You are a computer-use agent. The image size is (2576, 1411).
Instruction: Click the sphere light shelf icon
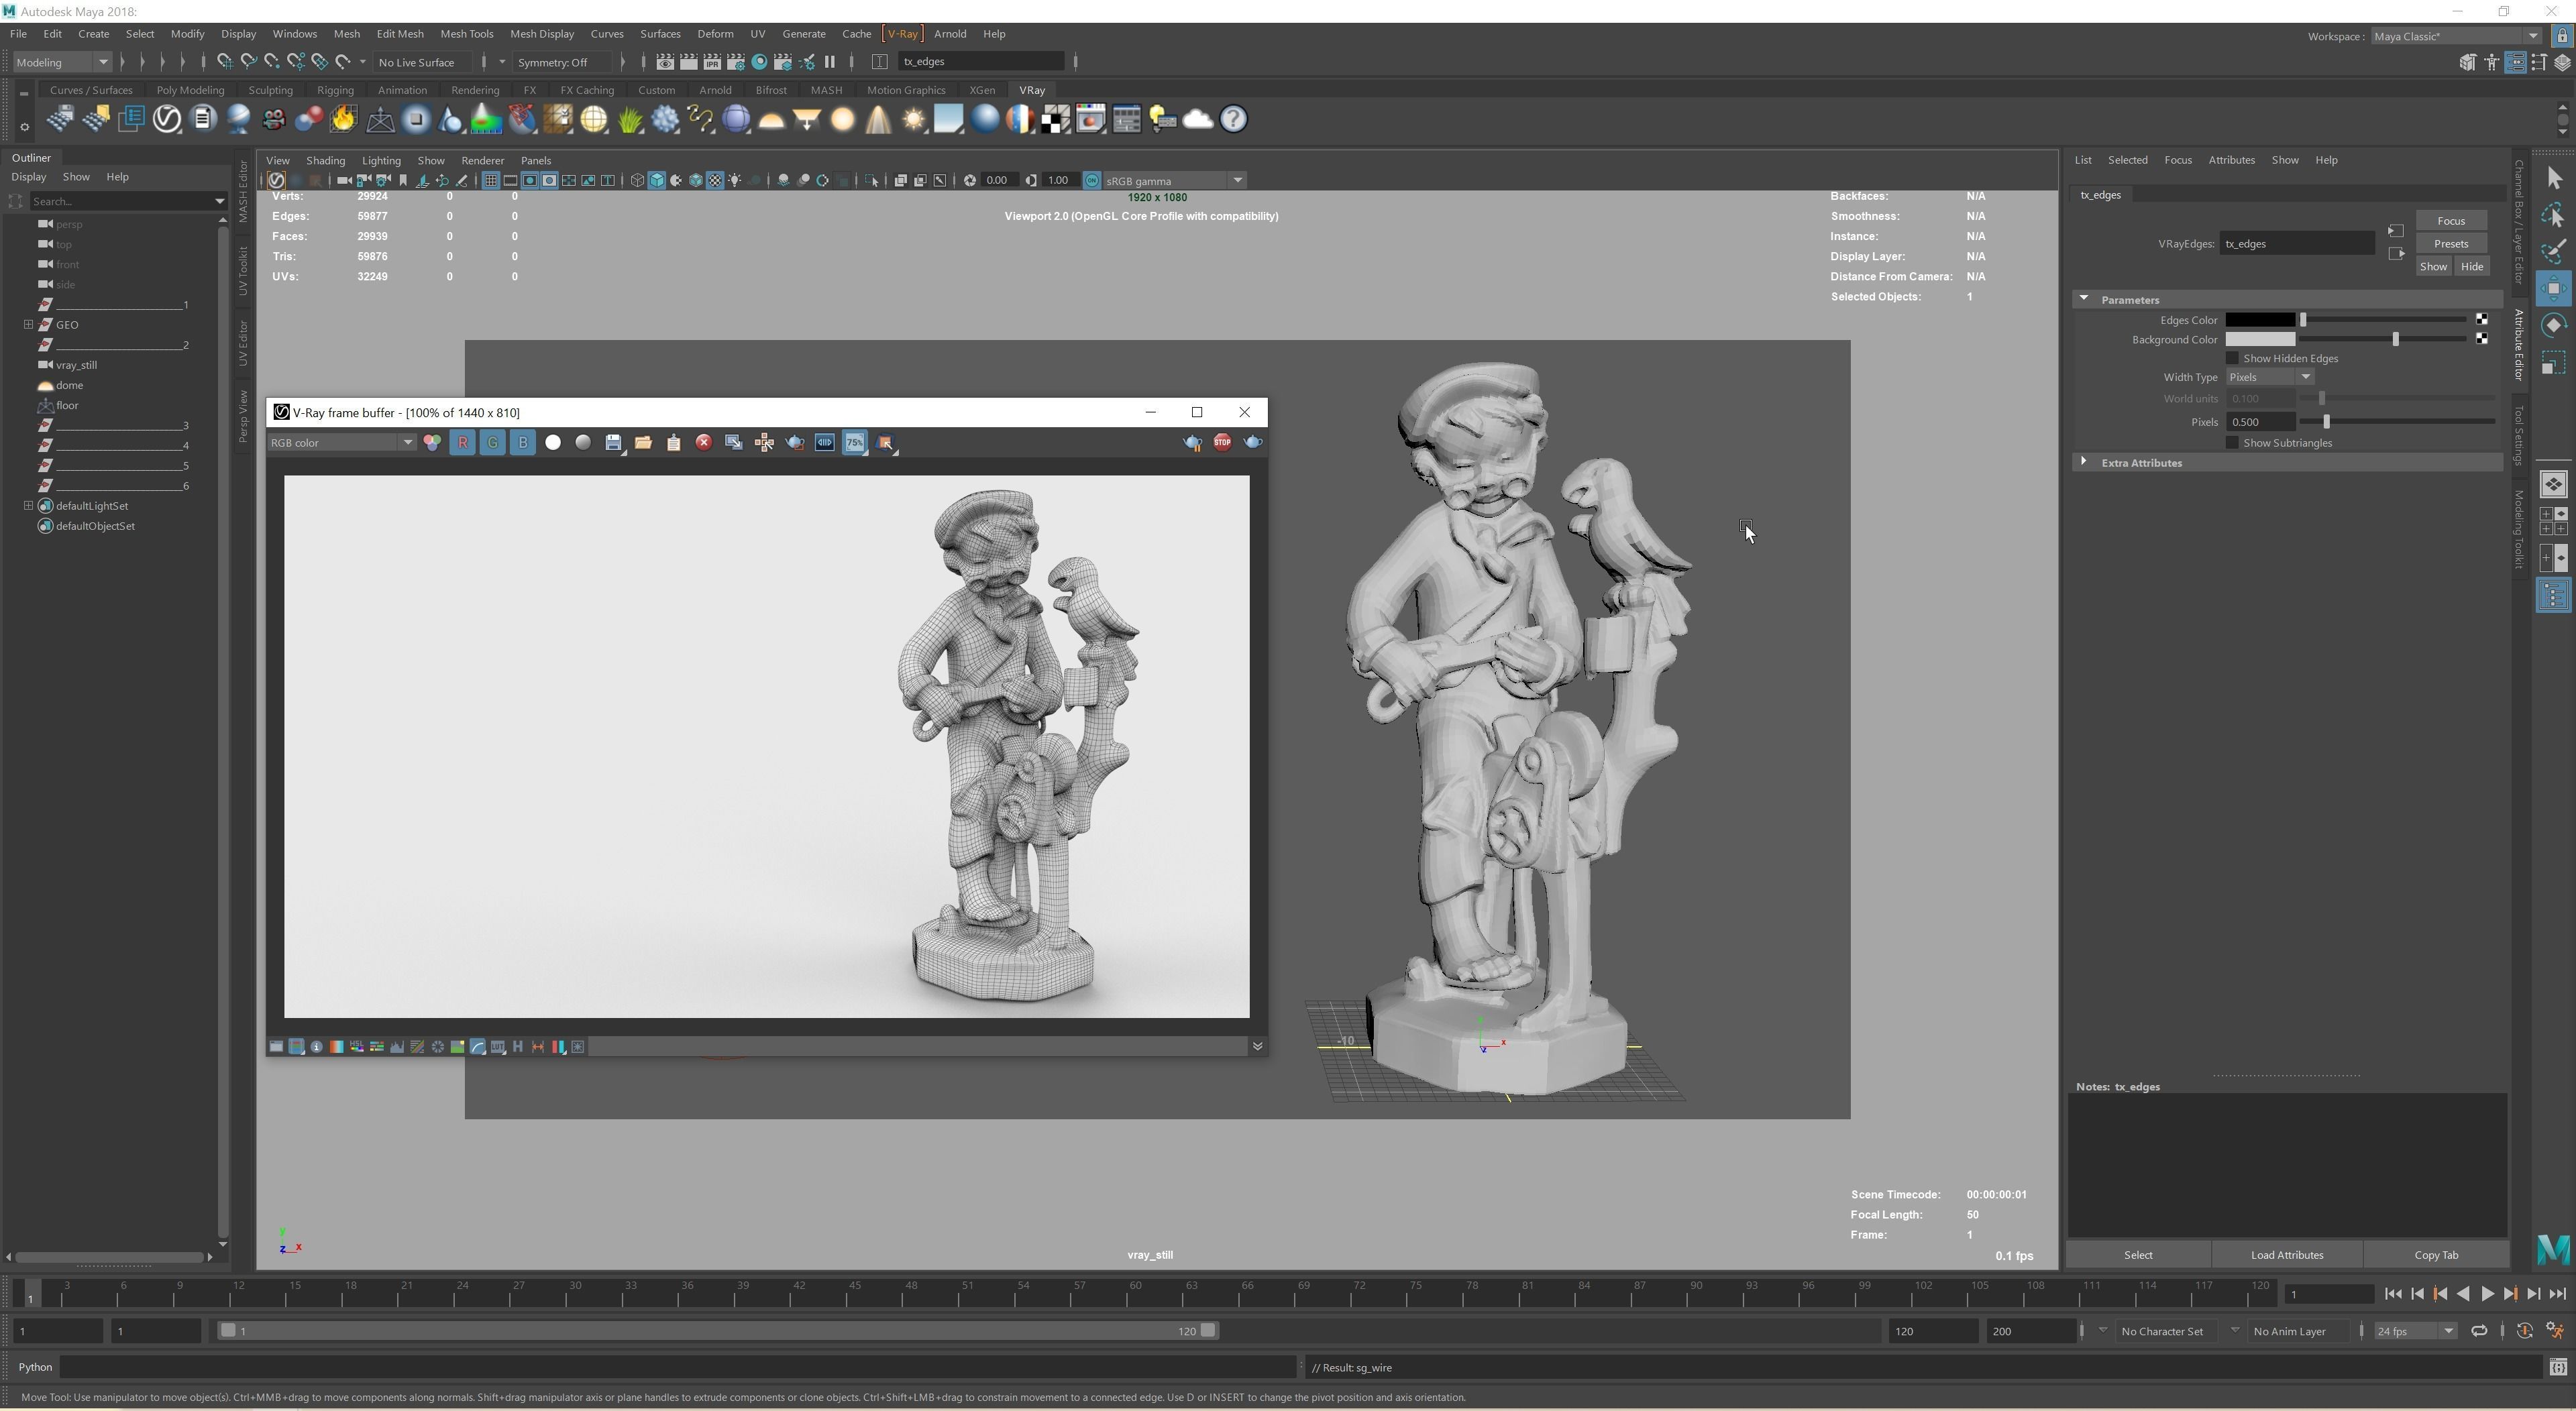click(x=842, y=120)
